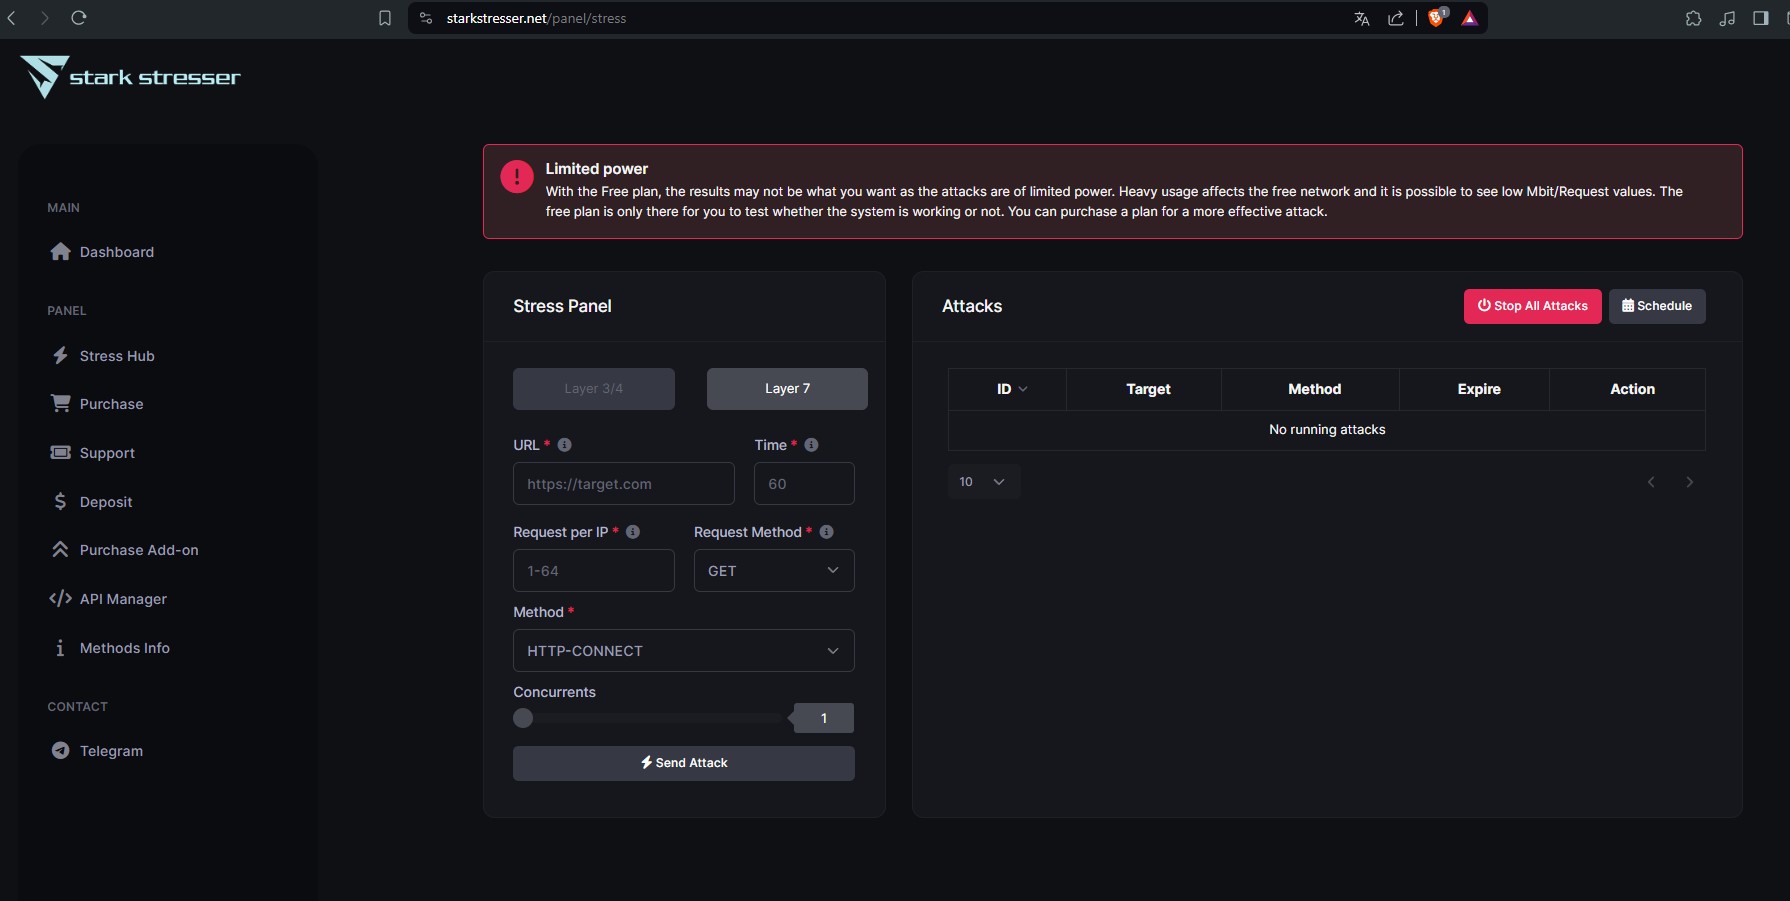Image resolution: width=1790 pixels, height=901 pixels.
Task: Click the info icon beside Request Method
Action: click(x=827, y=532)
